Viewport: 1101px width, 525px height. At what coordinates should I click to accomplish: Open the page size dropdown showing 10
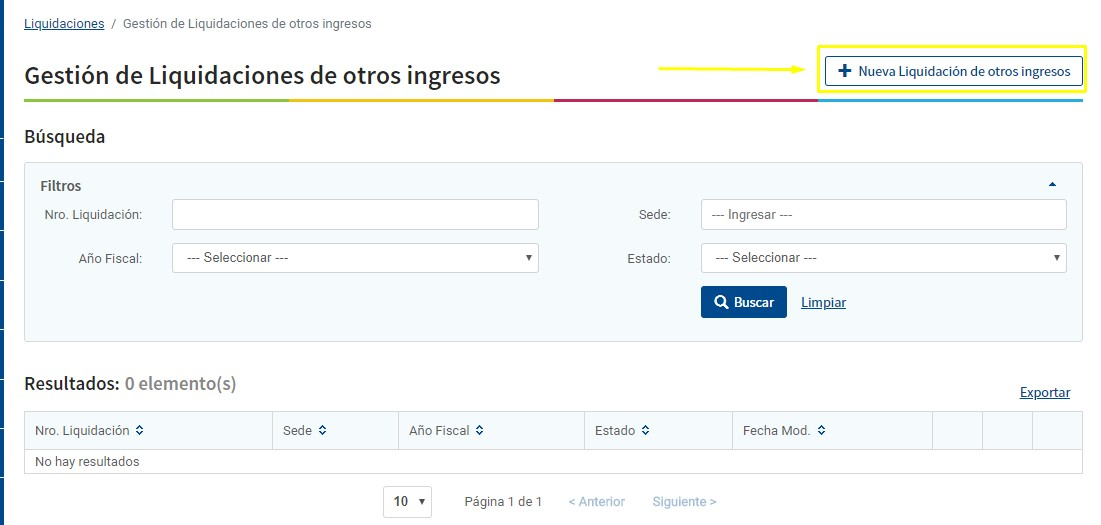(407, 502)
